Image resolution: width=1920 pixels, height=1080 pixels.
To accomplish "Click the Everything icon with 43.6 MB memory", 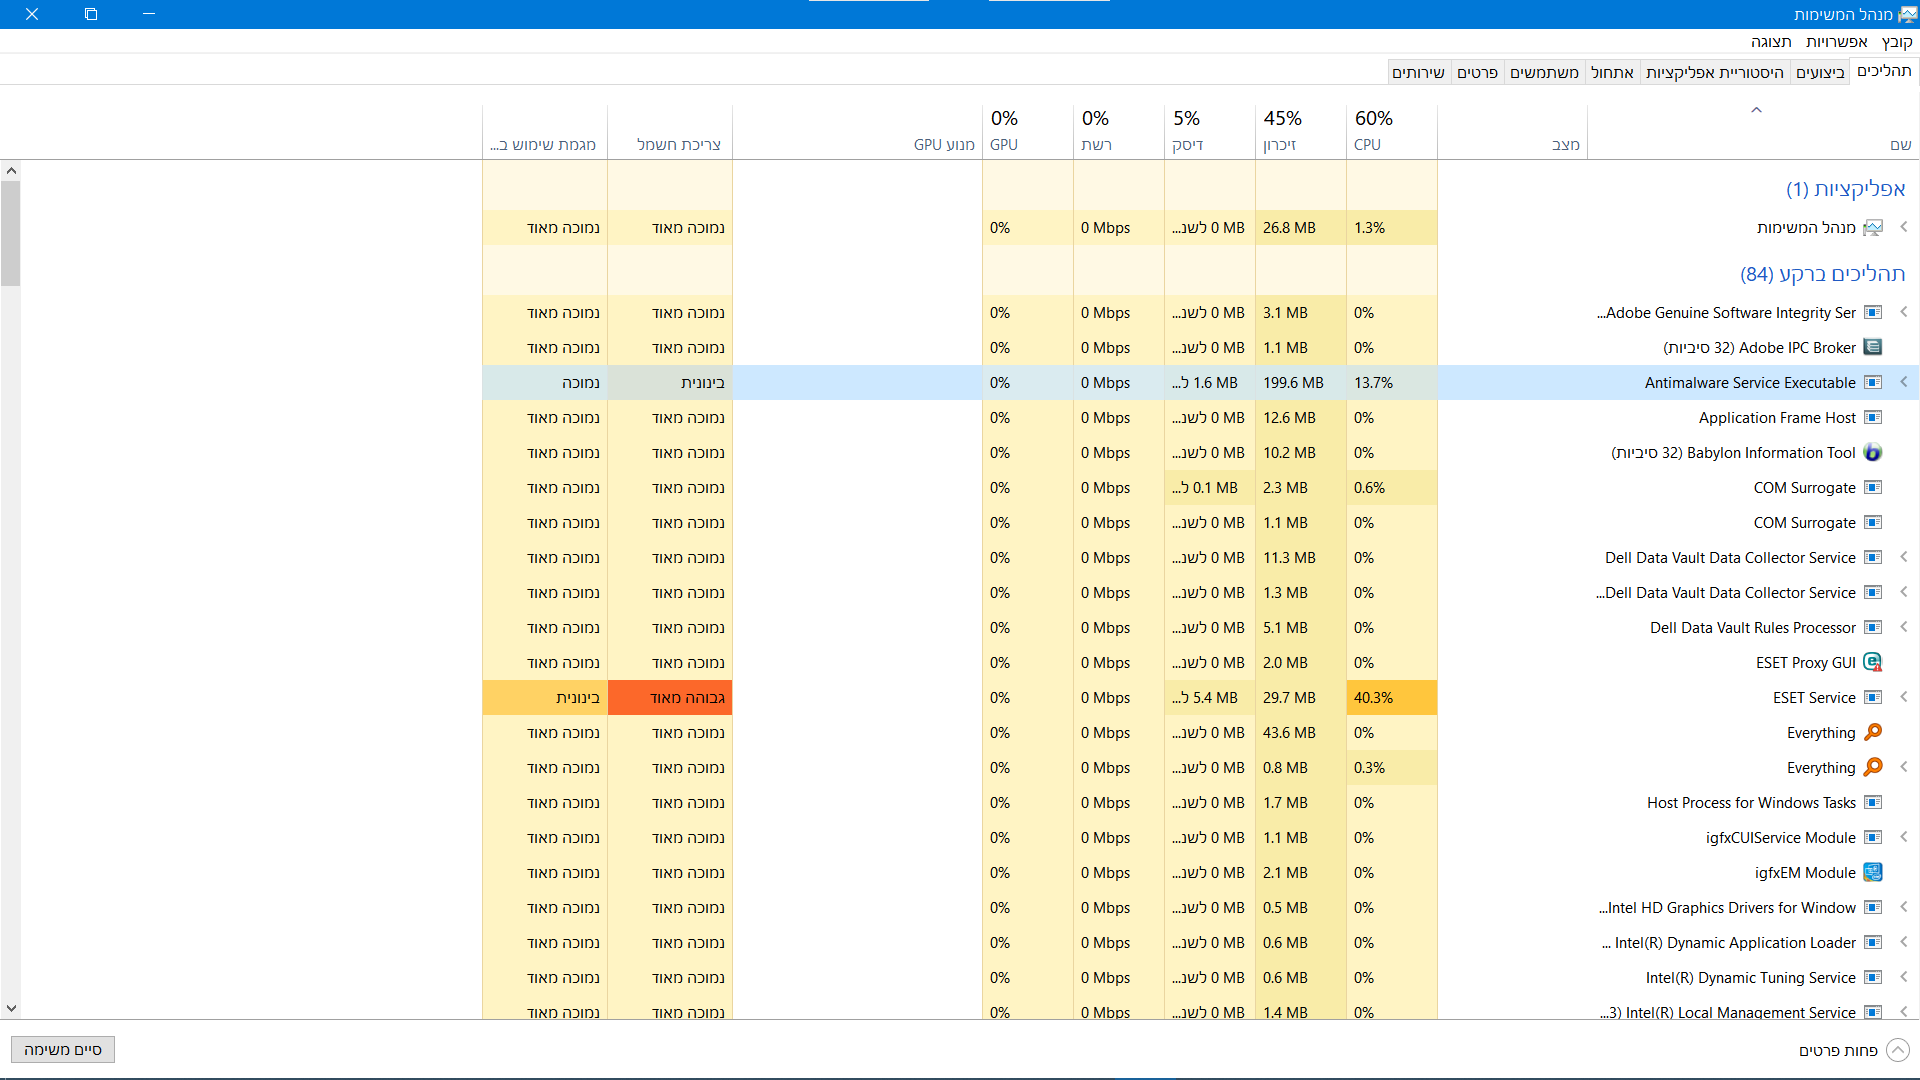I will click(x=1873, y=733).
